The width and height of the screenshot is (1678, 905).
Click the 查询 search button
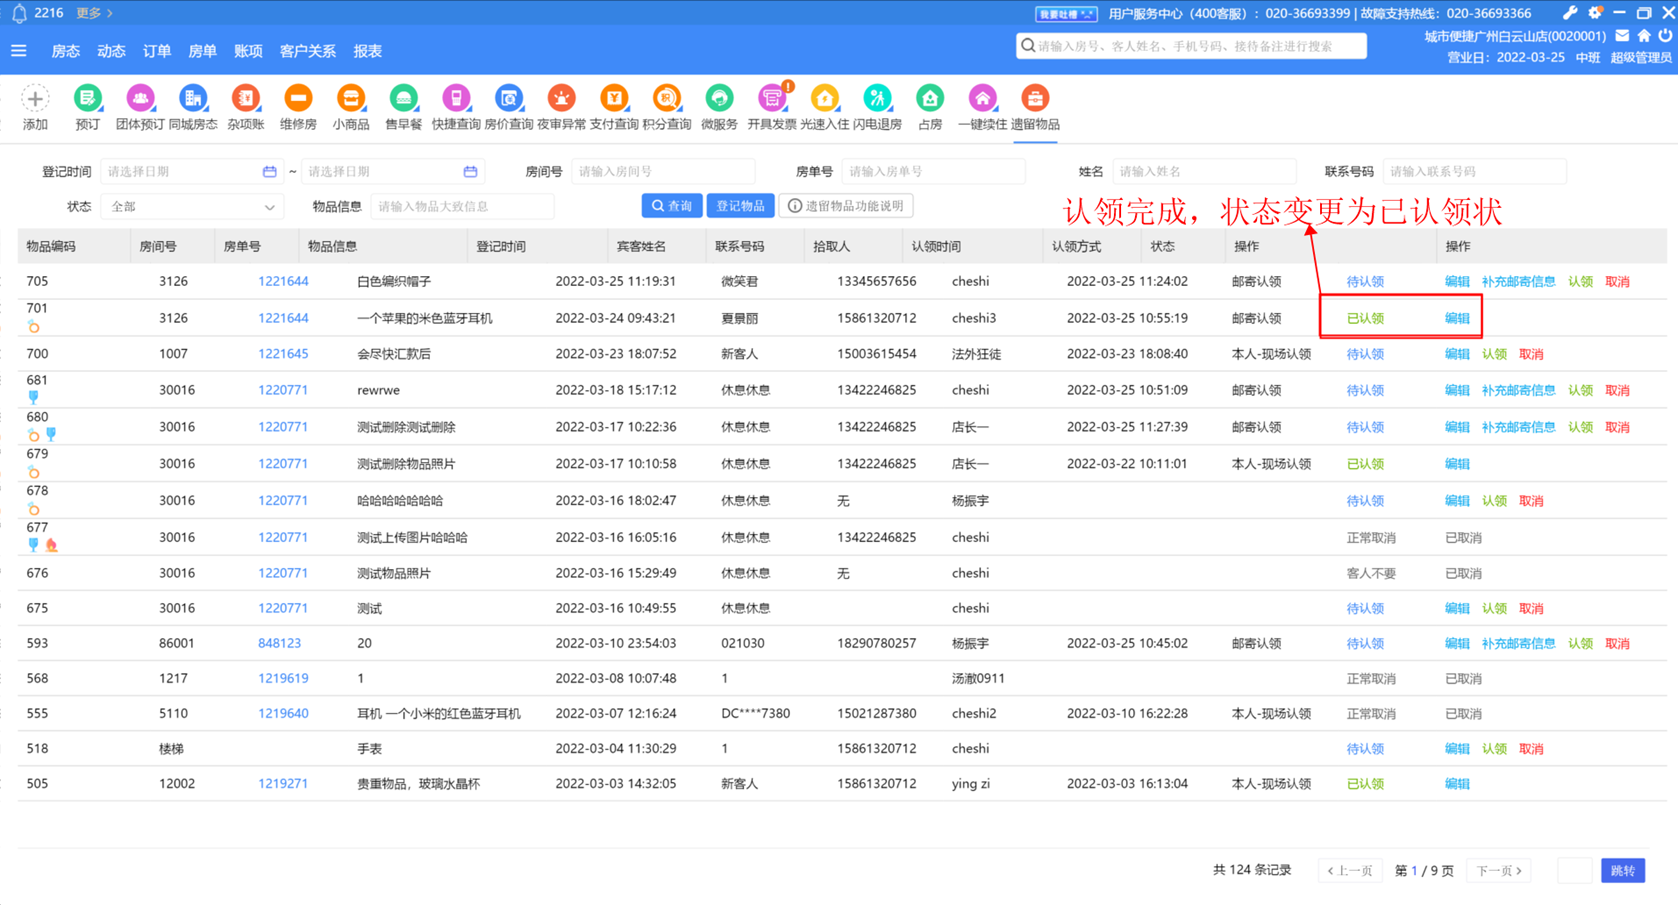[672, 206]
